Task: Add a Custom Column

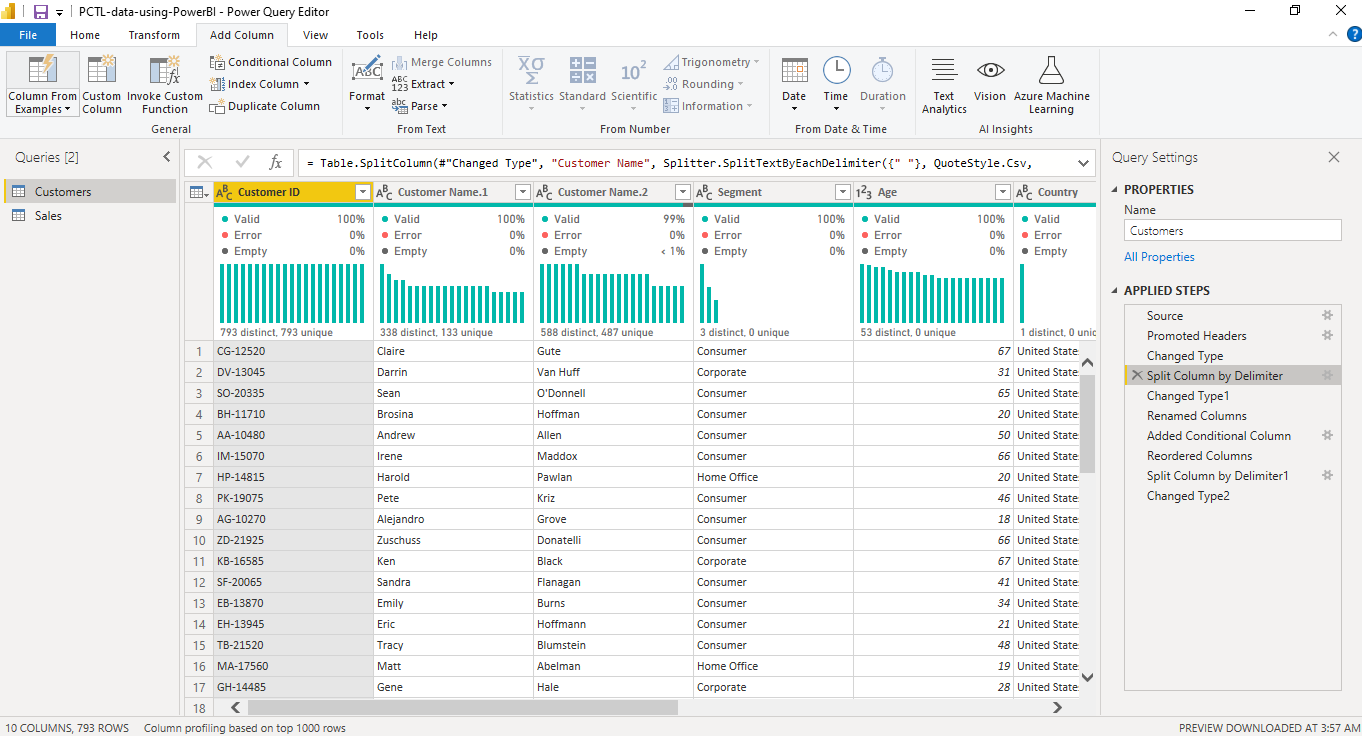Action: (102, 85)
